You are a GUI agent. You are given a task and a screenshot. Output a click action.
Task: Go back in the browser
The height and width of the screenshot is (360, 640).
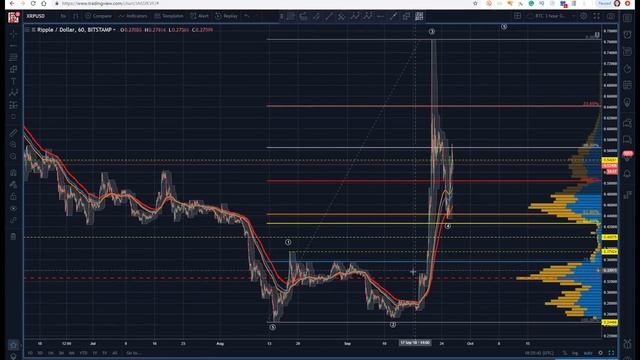point(11,3)
